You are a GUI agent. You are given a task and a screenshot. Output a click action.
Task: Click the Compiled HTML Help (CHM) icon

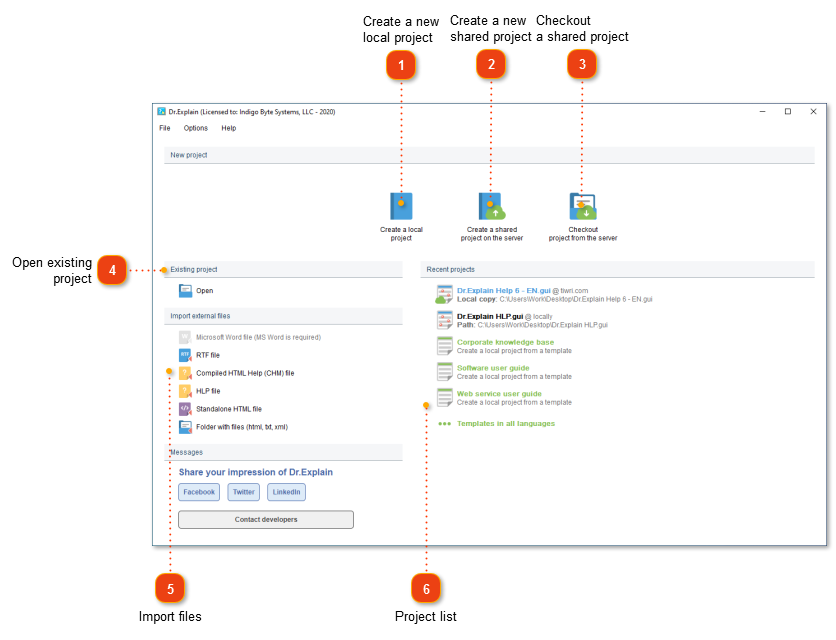click(x=185, y=373)
